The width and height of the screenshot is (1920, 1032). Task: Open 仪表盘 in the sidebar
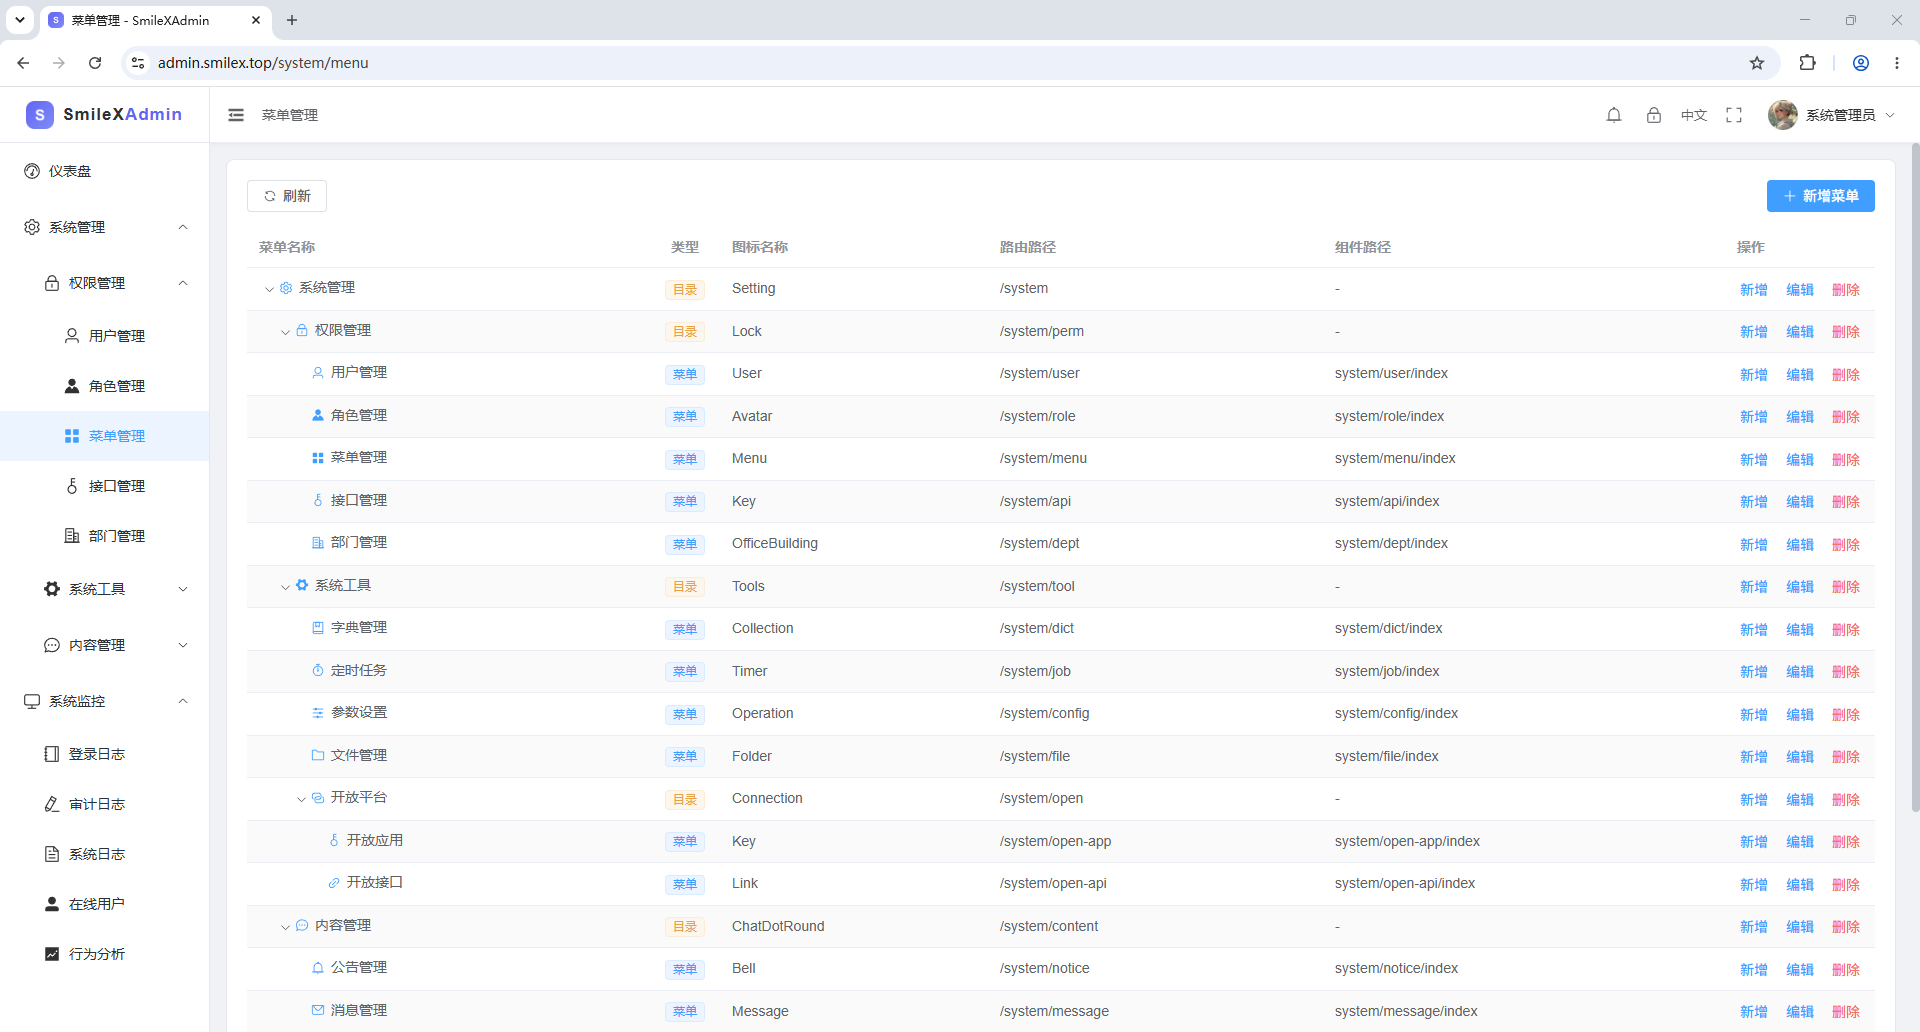click(104, 171)
